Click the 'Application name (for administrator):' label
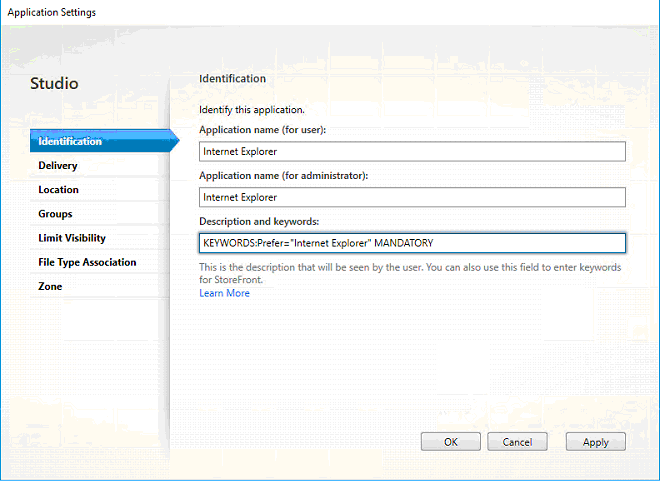660x482 pixels. [x=284, y=176]
